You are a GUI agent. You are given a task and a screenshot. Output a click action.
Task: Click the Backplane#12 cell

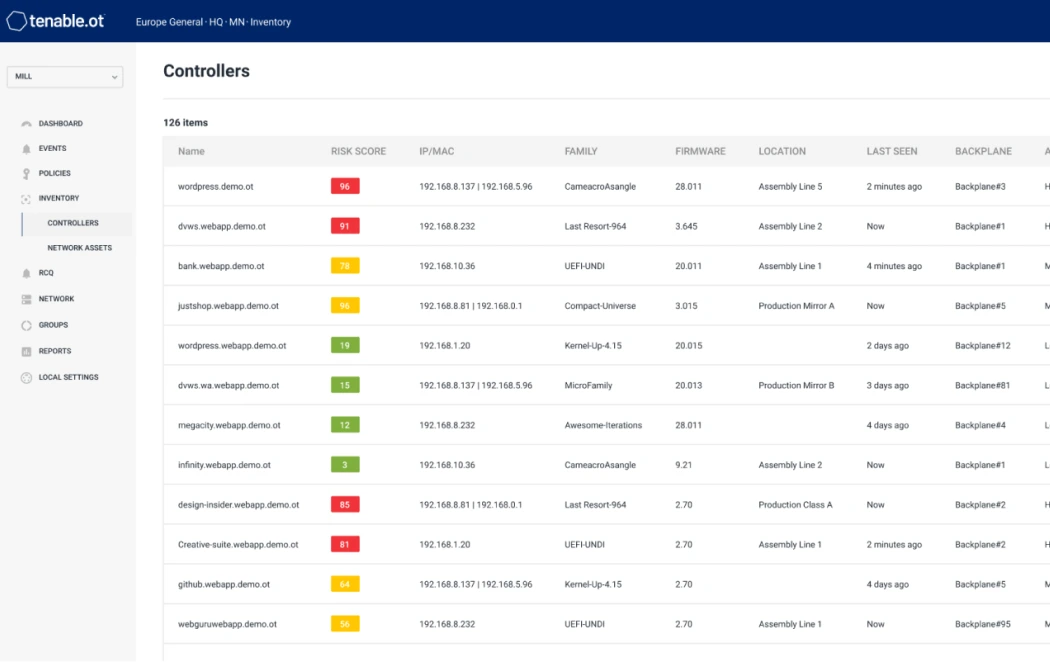click(x=982, y=346)
